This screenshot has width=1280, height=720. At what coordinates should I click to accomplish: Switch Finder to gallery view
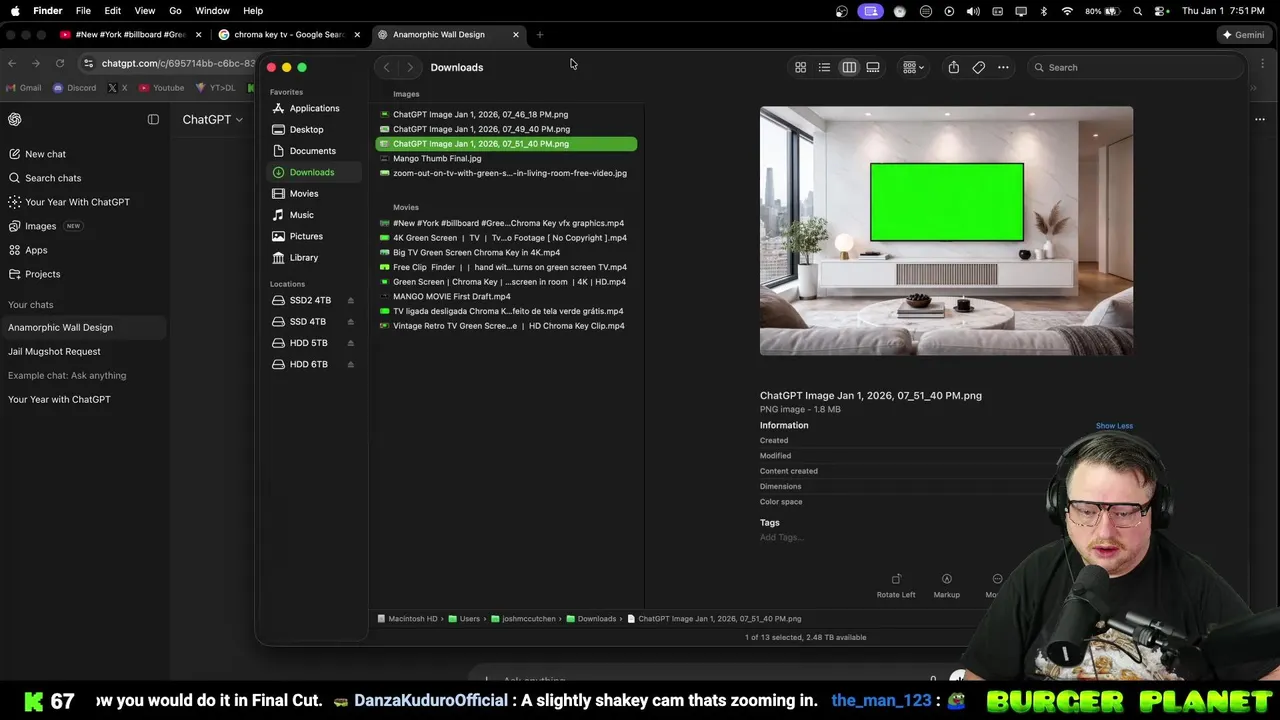click(873, 67)
